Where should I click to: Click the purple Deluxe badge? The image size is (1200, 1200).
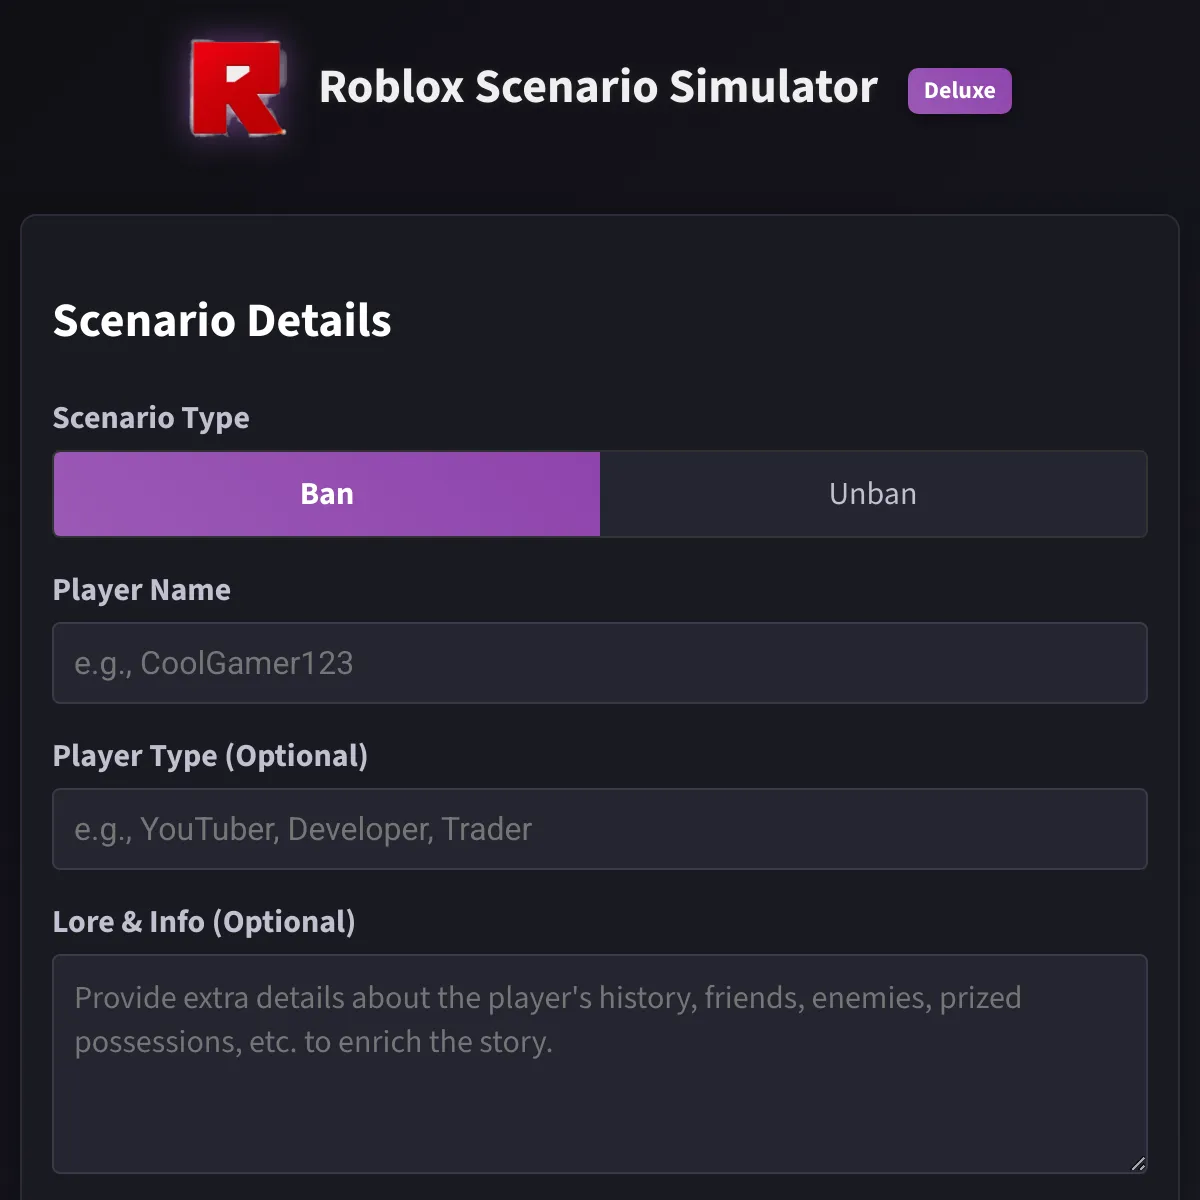tap(959, 91)
